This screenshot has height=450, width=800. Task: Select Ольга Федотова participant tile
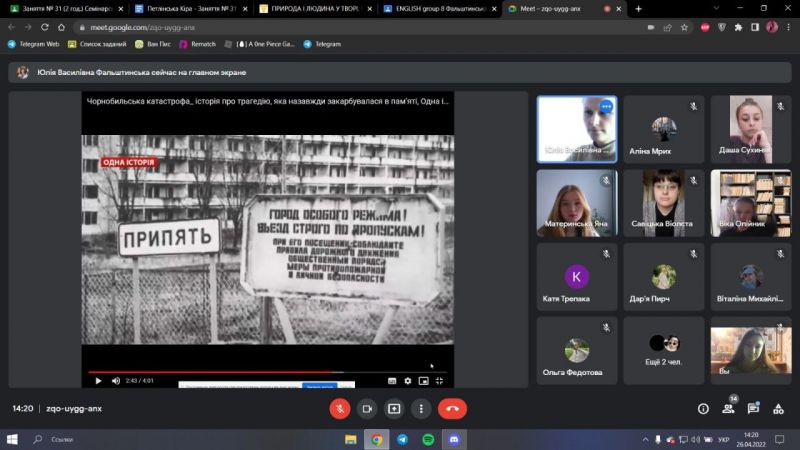[x=577, y=351]
